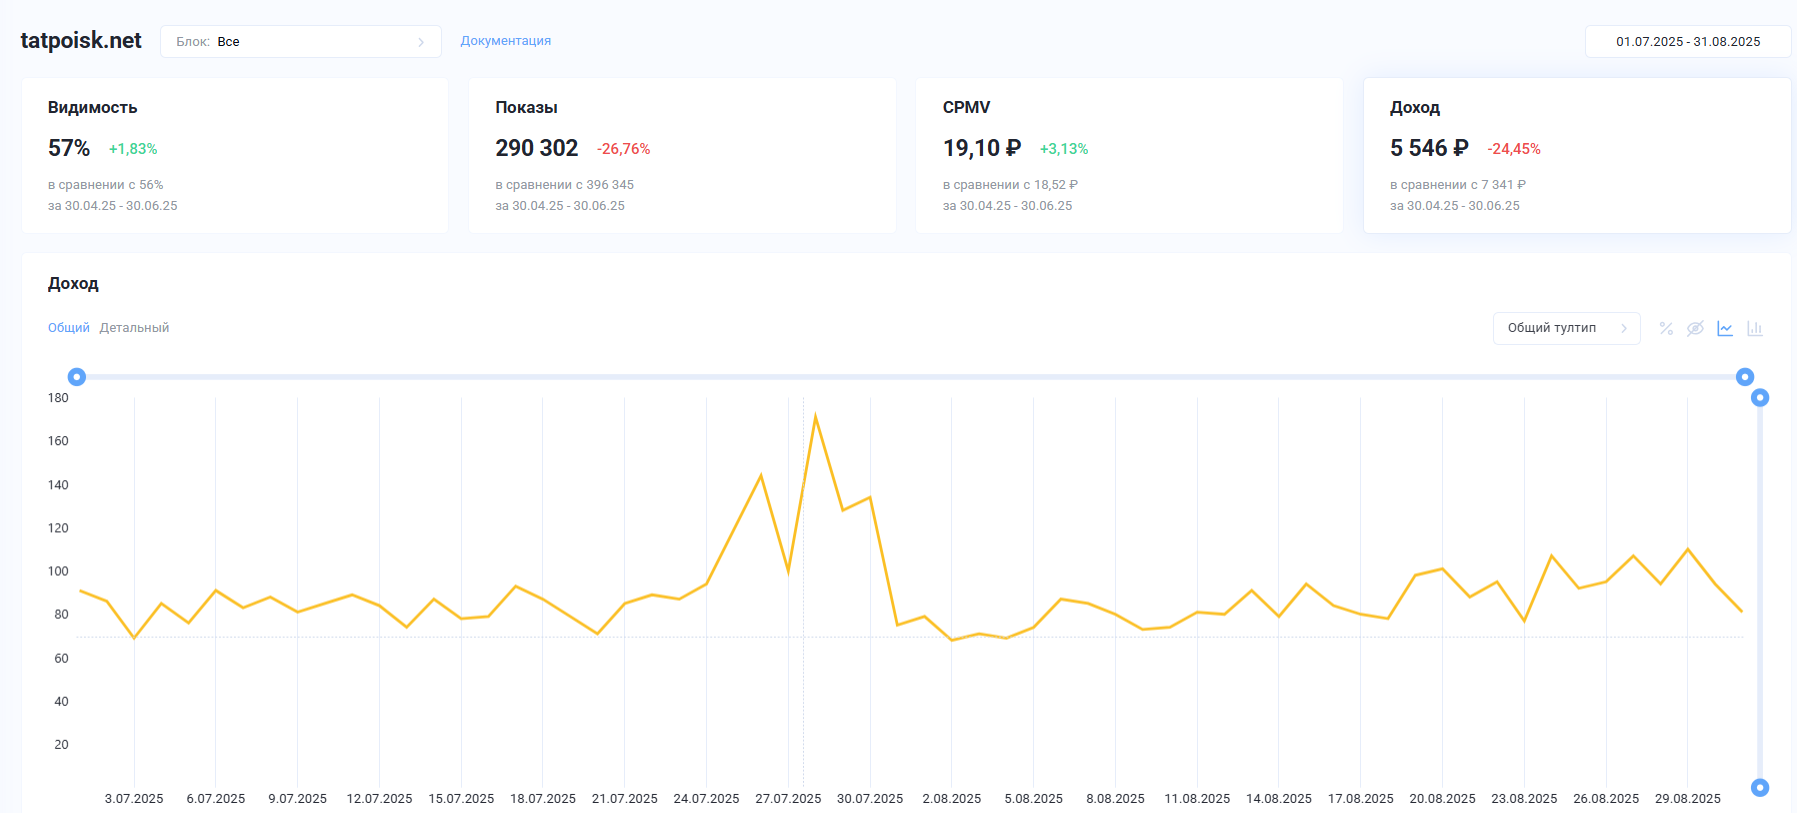
Task: Click the 27.07.2025 axis date label
Action: coord(788,799)
